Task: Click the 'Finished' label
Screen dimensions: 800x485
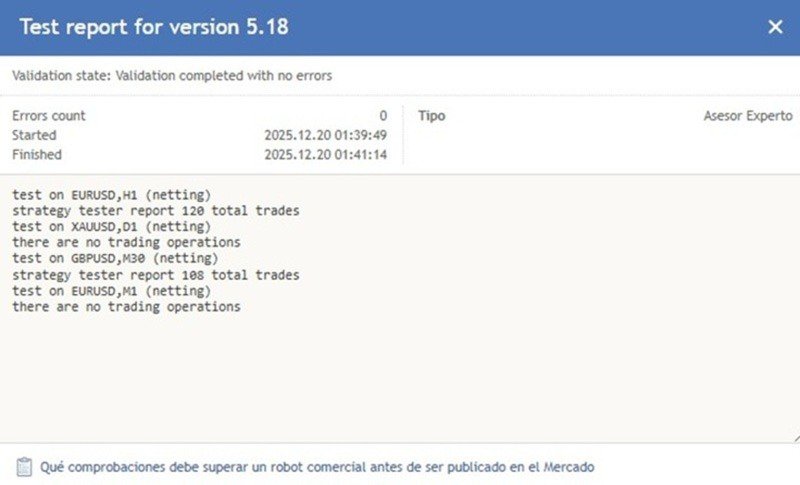Action: [x=37, y=155]
